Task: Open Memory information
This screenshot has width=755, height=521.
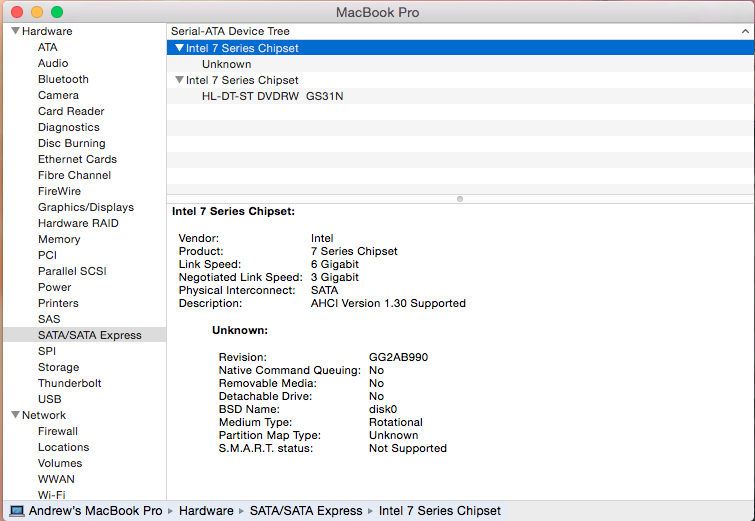Action: point(59,239)
